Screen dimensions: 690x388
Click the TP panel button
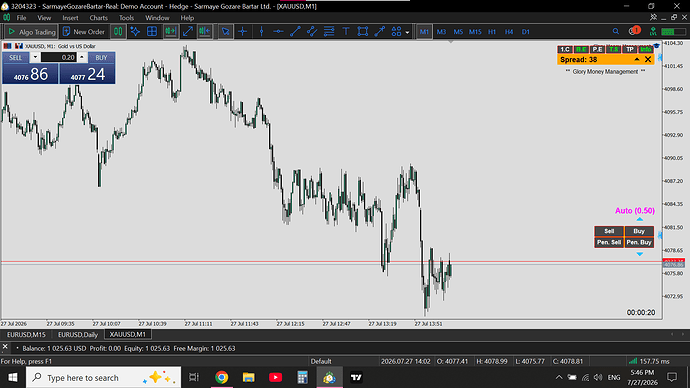click(630, 49)
